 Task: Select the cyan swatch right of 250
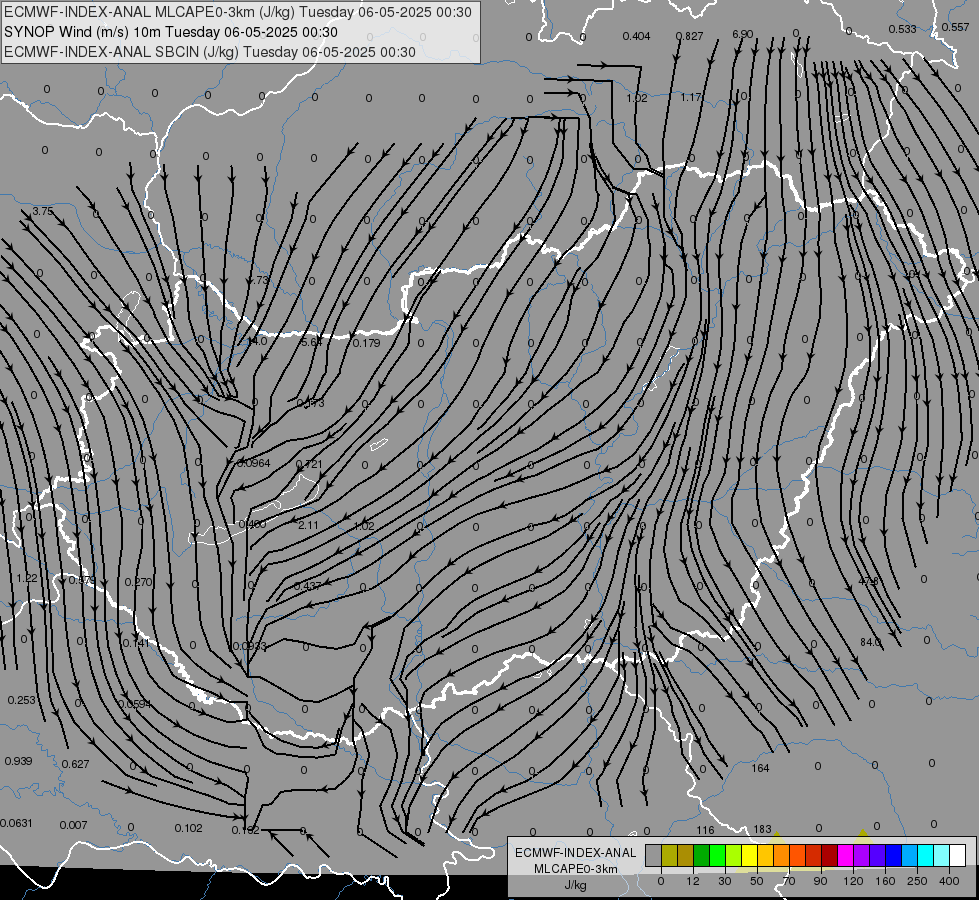[x=926, y=855]
